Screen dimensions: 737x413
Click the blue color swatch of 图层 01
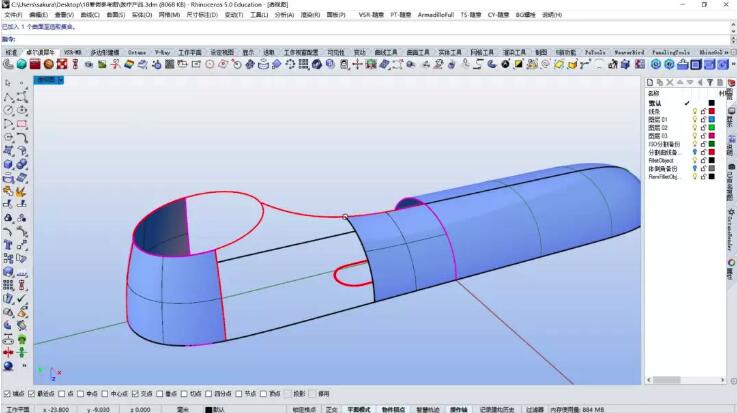pos(711,119)
